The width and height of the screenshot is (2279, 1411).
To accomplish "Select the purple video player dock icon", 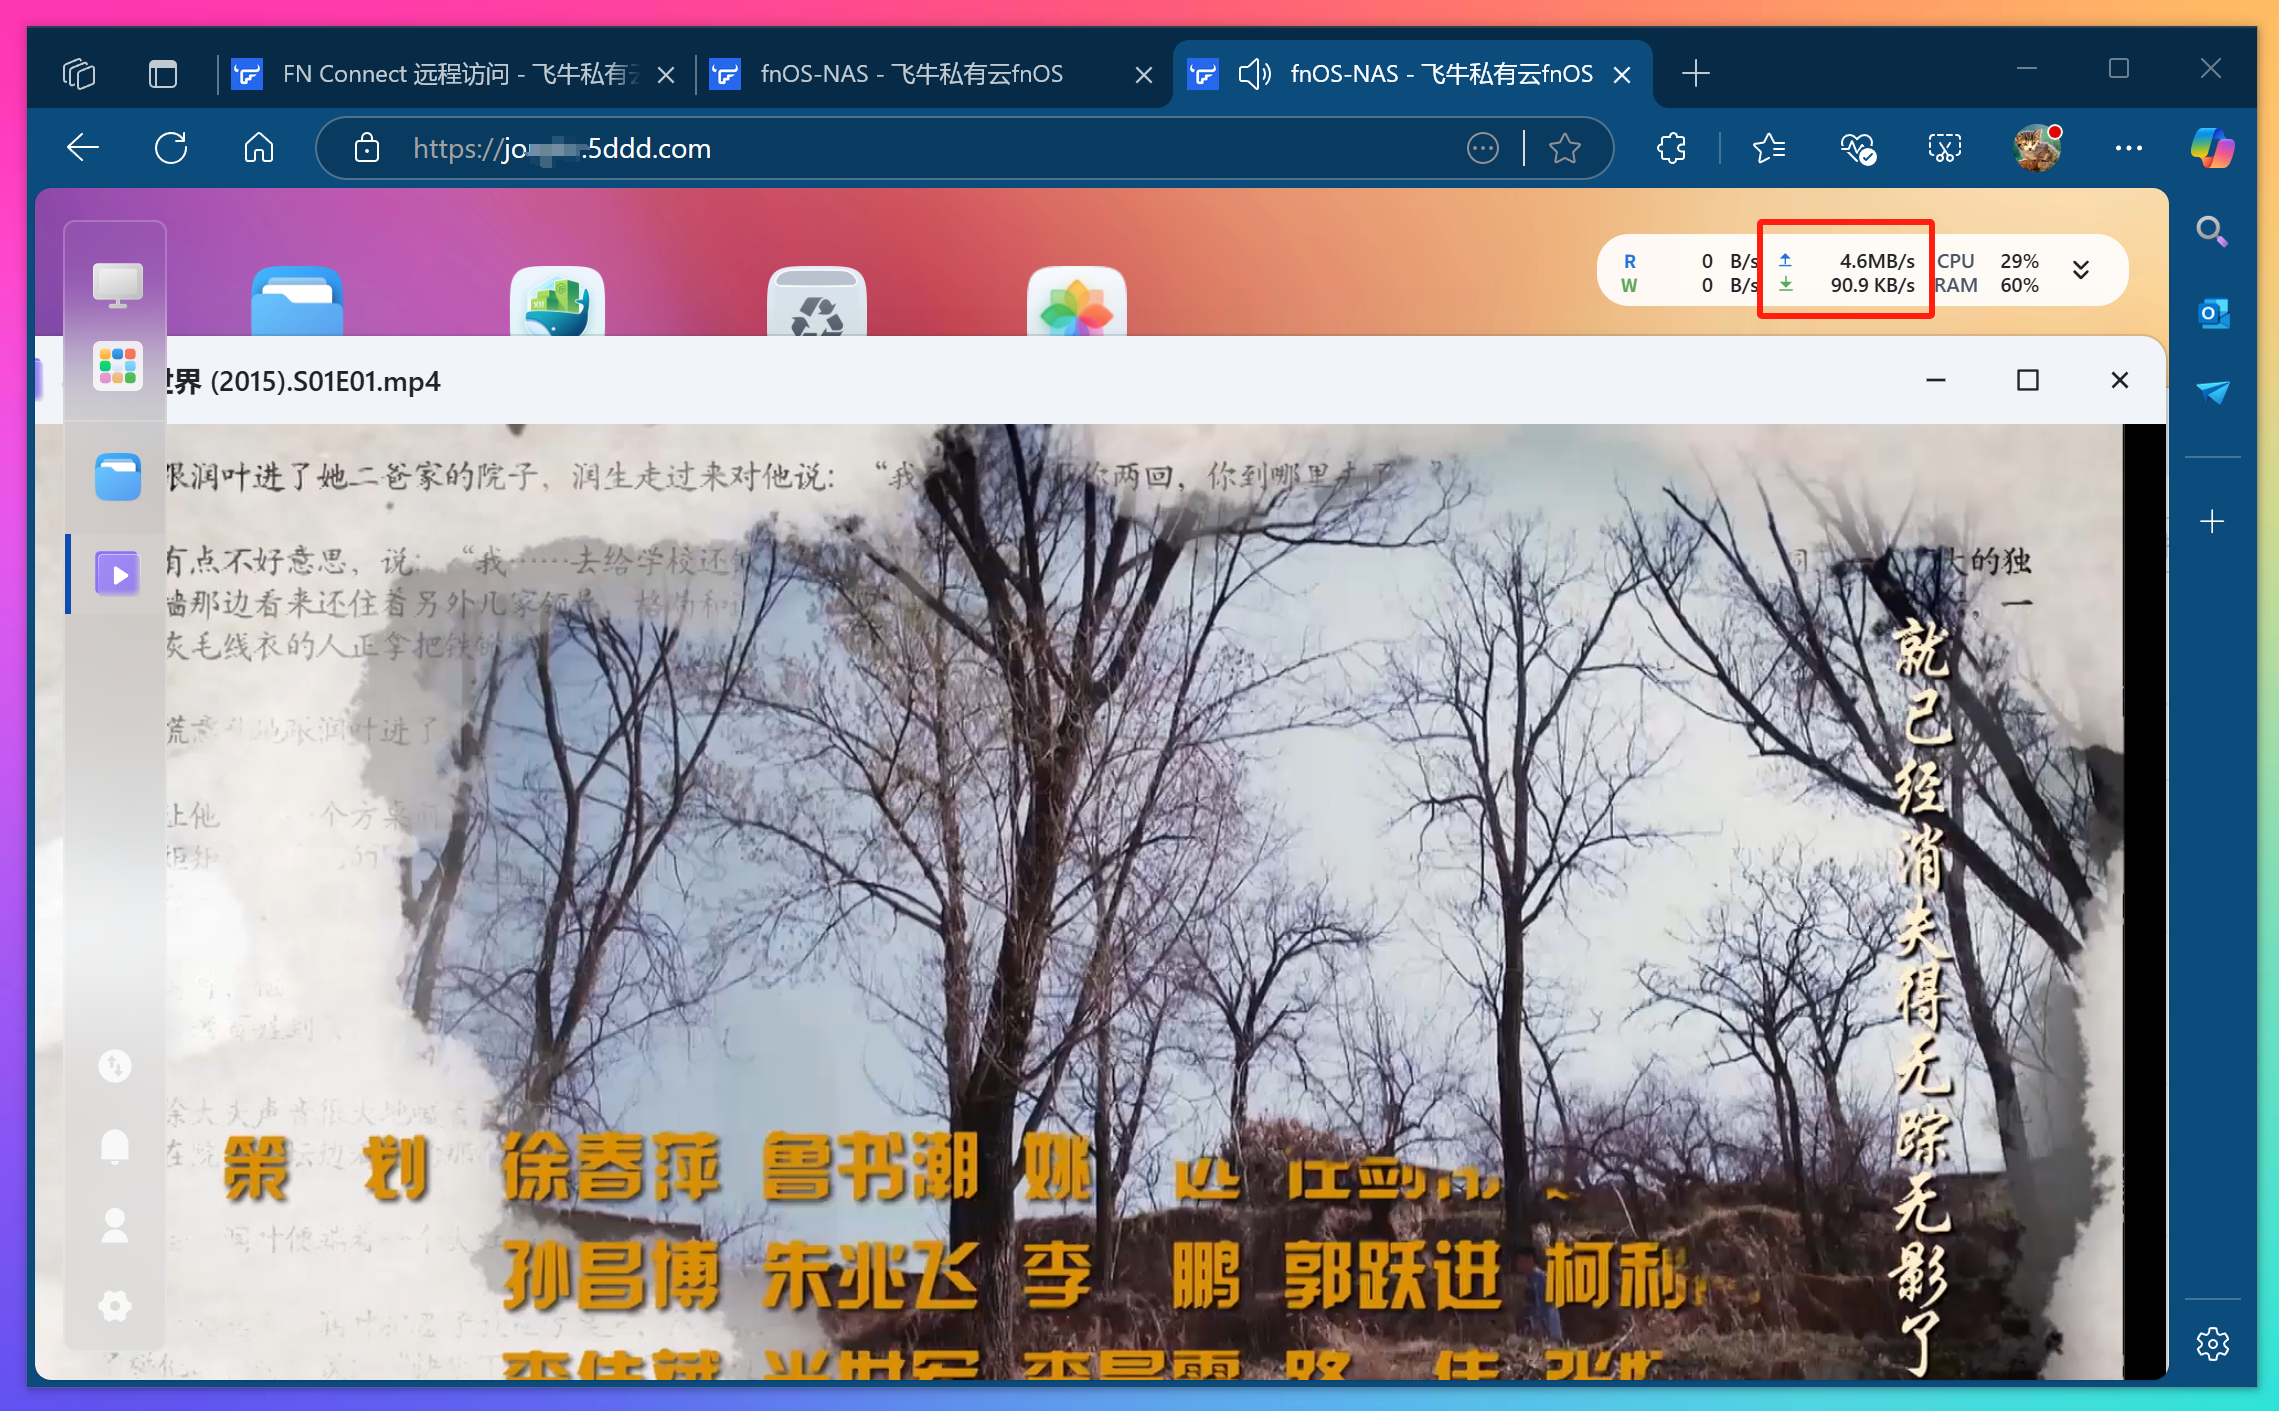I will [117, 574].
